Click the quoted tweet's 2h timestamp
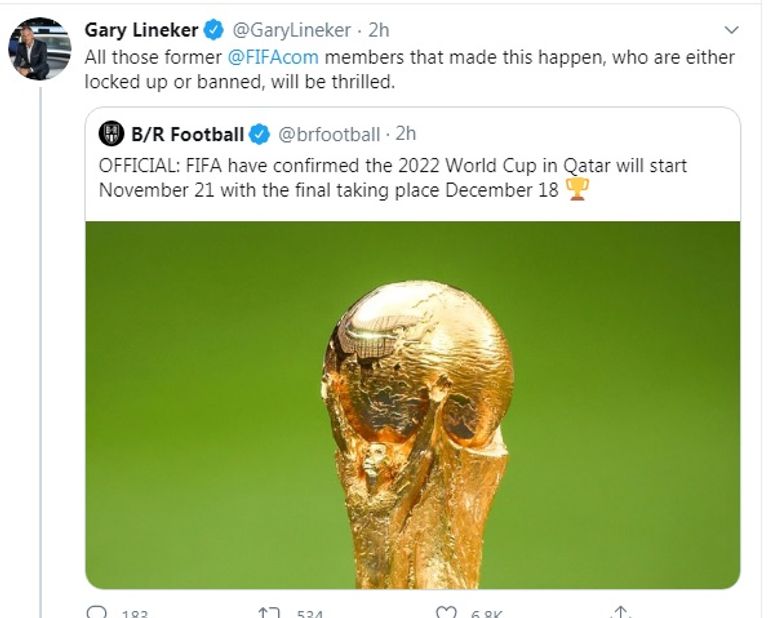This screenshot has width=768, height=618. 405,134
